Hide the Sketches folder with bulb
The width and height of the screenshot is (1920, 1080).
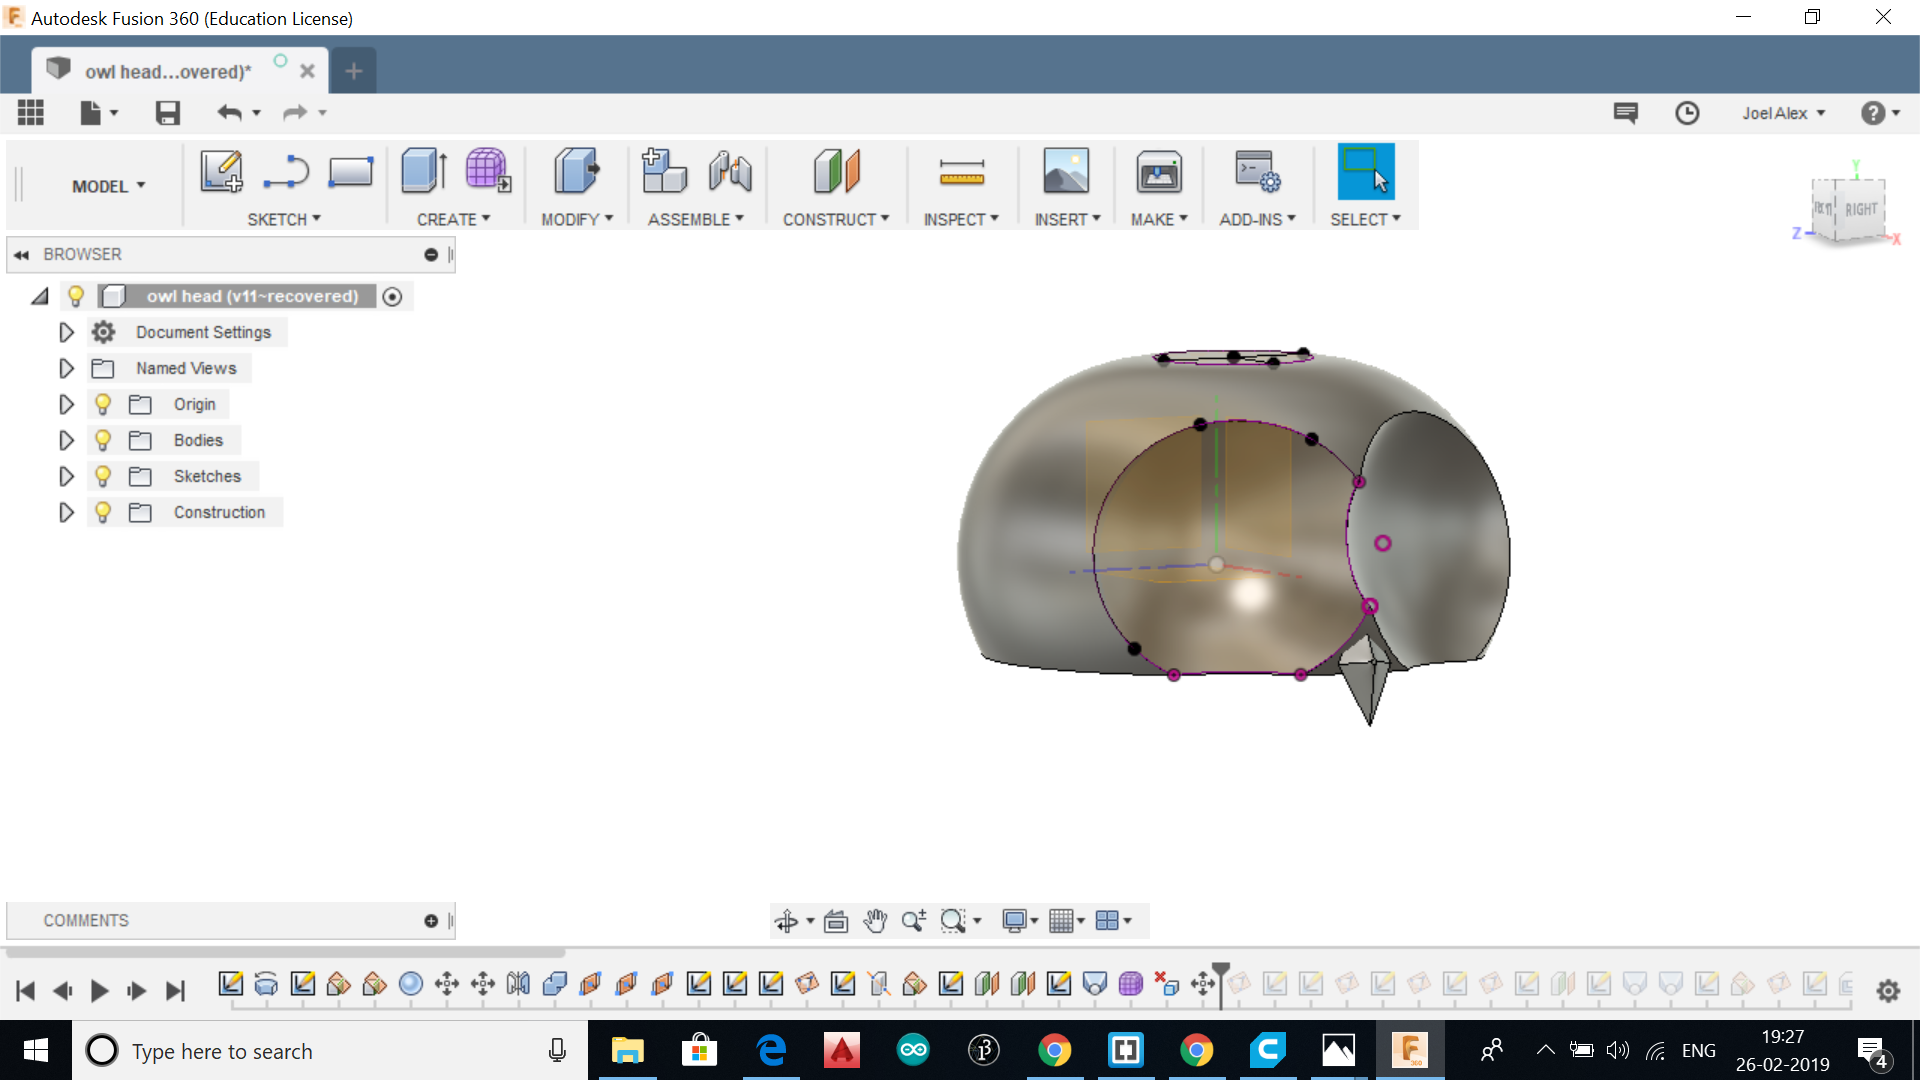pos(103,476)
